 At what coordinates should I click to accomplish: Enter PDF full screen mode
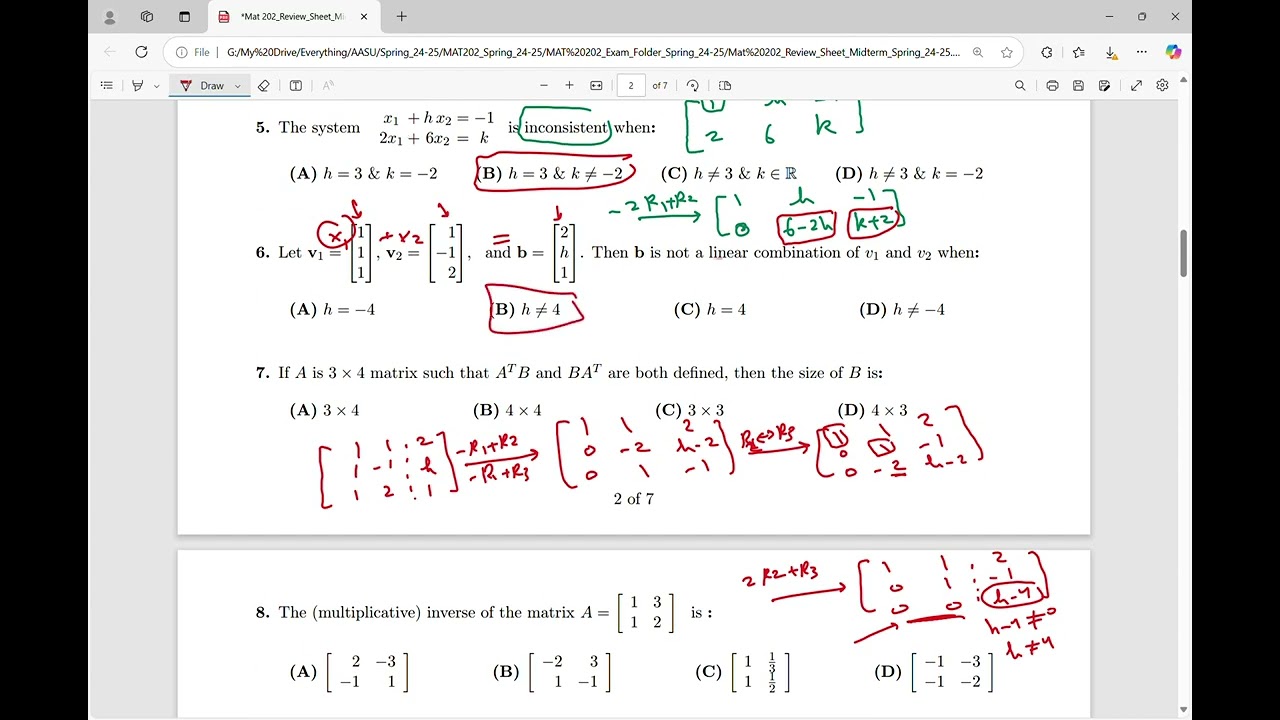click(1136, 86)
